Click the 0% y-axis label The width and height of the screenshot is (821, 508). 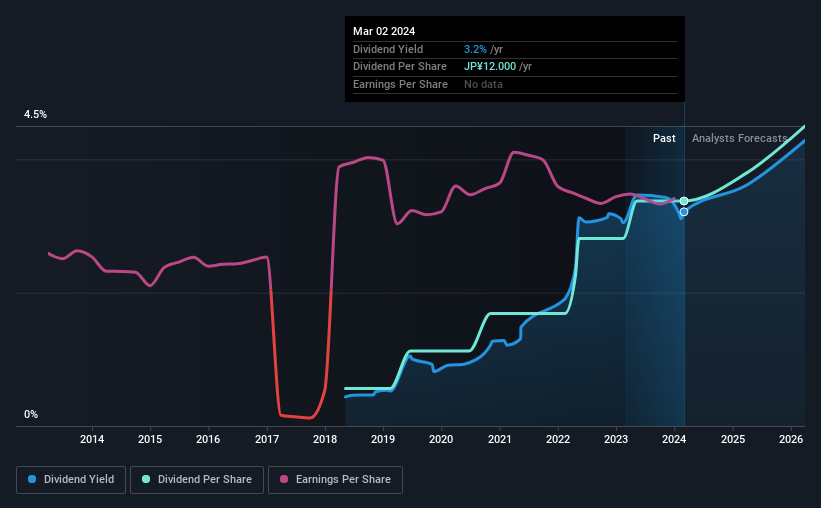[31, 414]
